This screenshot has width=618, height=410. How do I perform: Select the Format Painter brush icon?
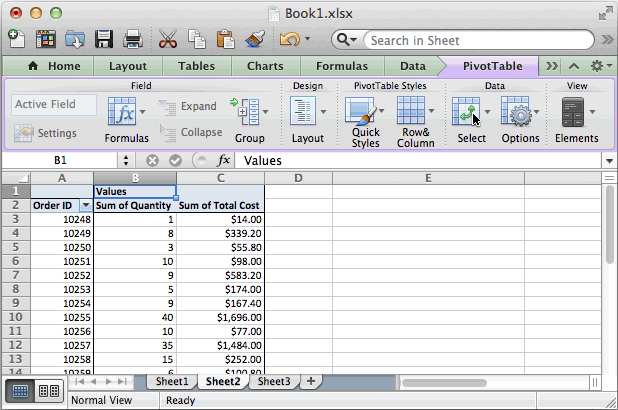pos(255,39)
